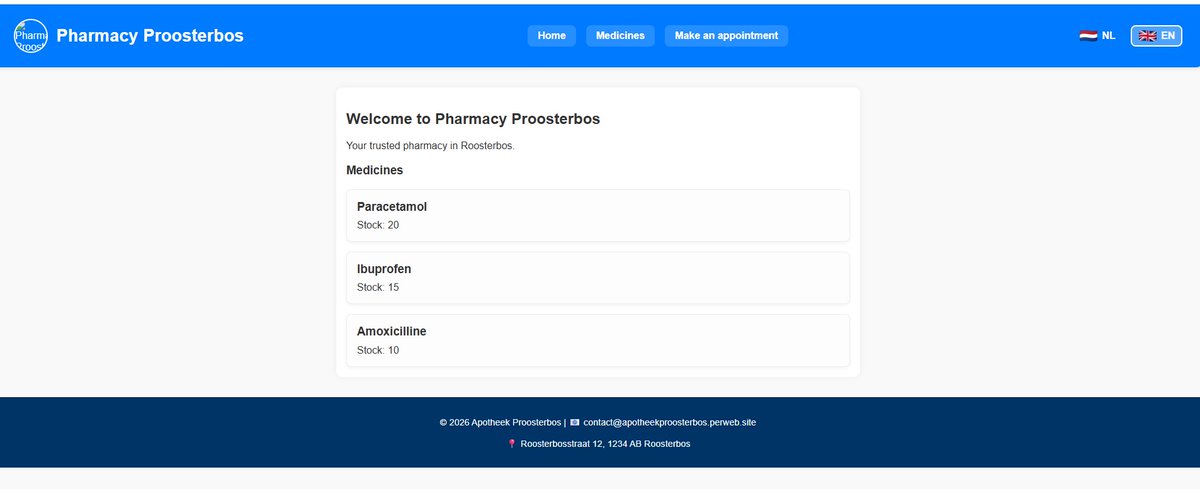Click the Welcome to Pharmacy Proosterbos heading
Viewport: 1200px width, 489px height.
473,119
